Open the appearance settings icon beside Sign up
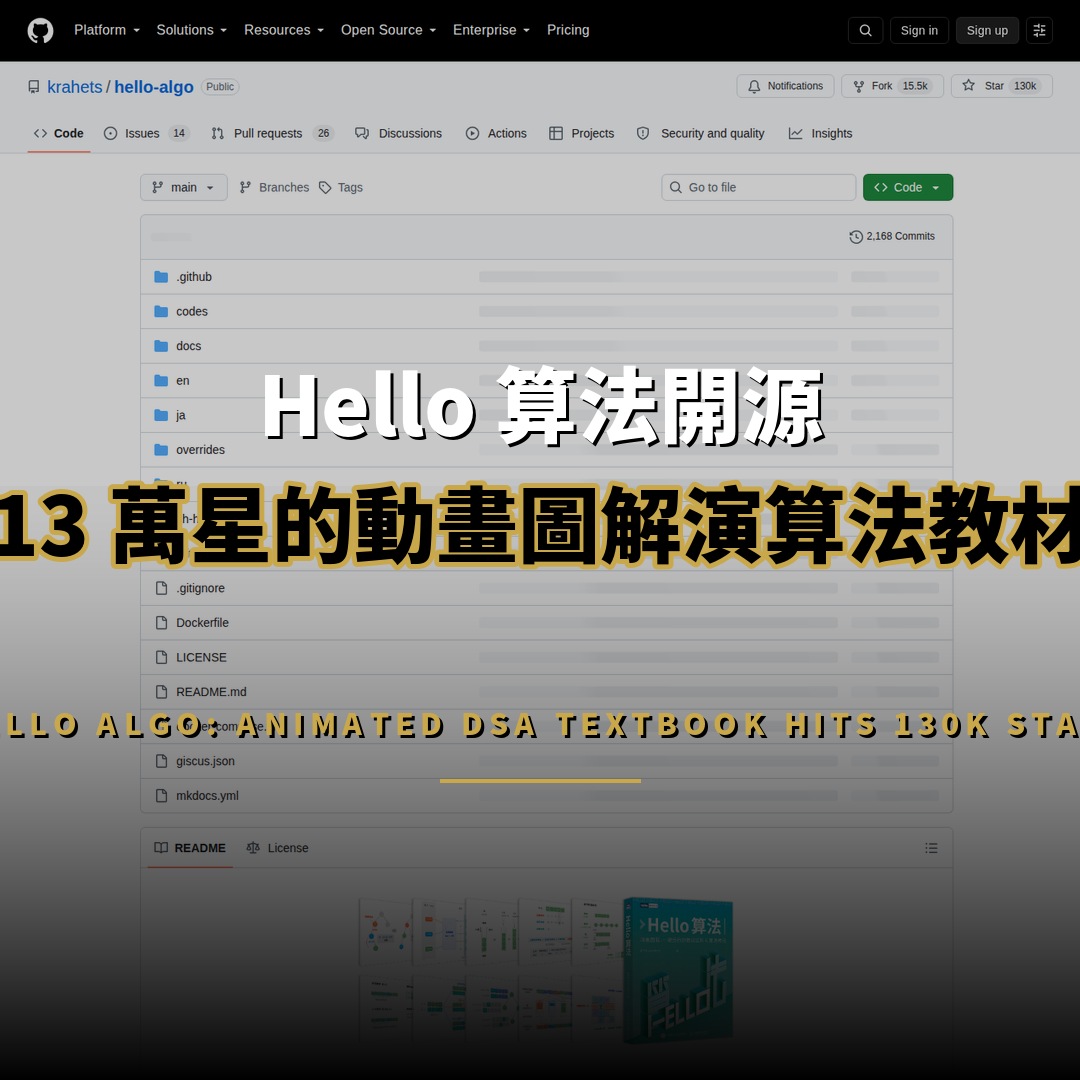The width and height of the screenshot is (1080, 1080). point(1039,30)
